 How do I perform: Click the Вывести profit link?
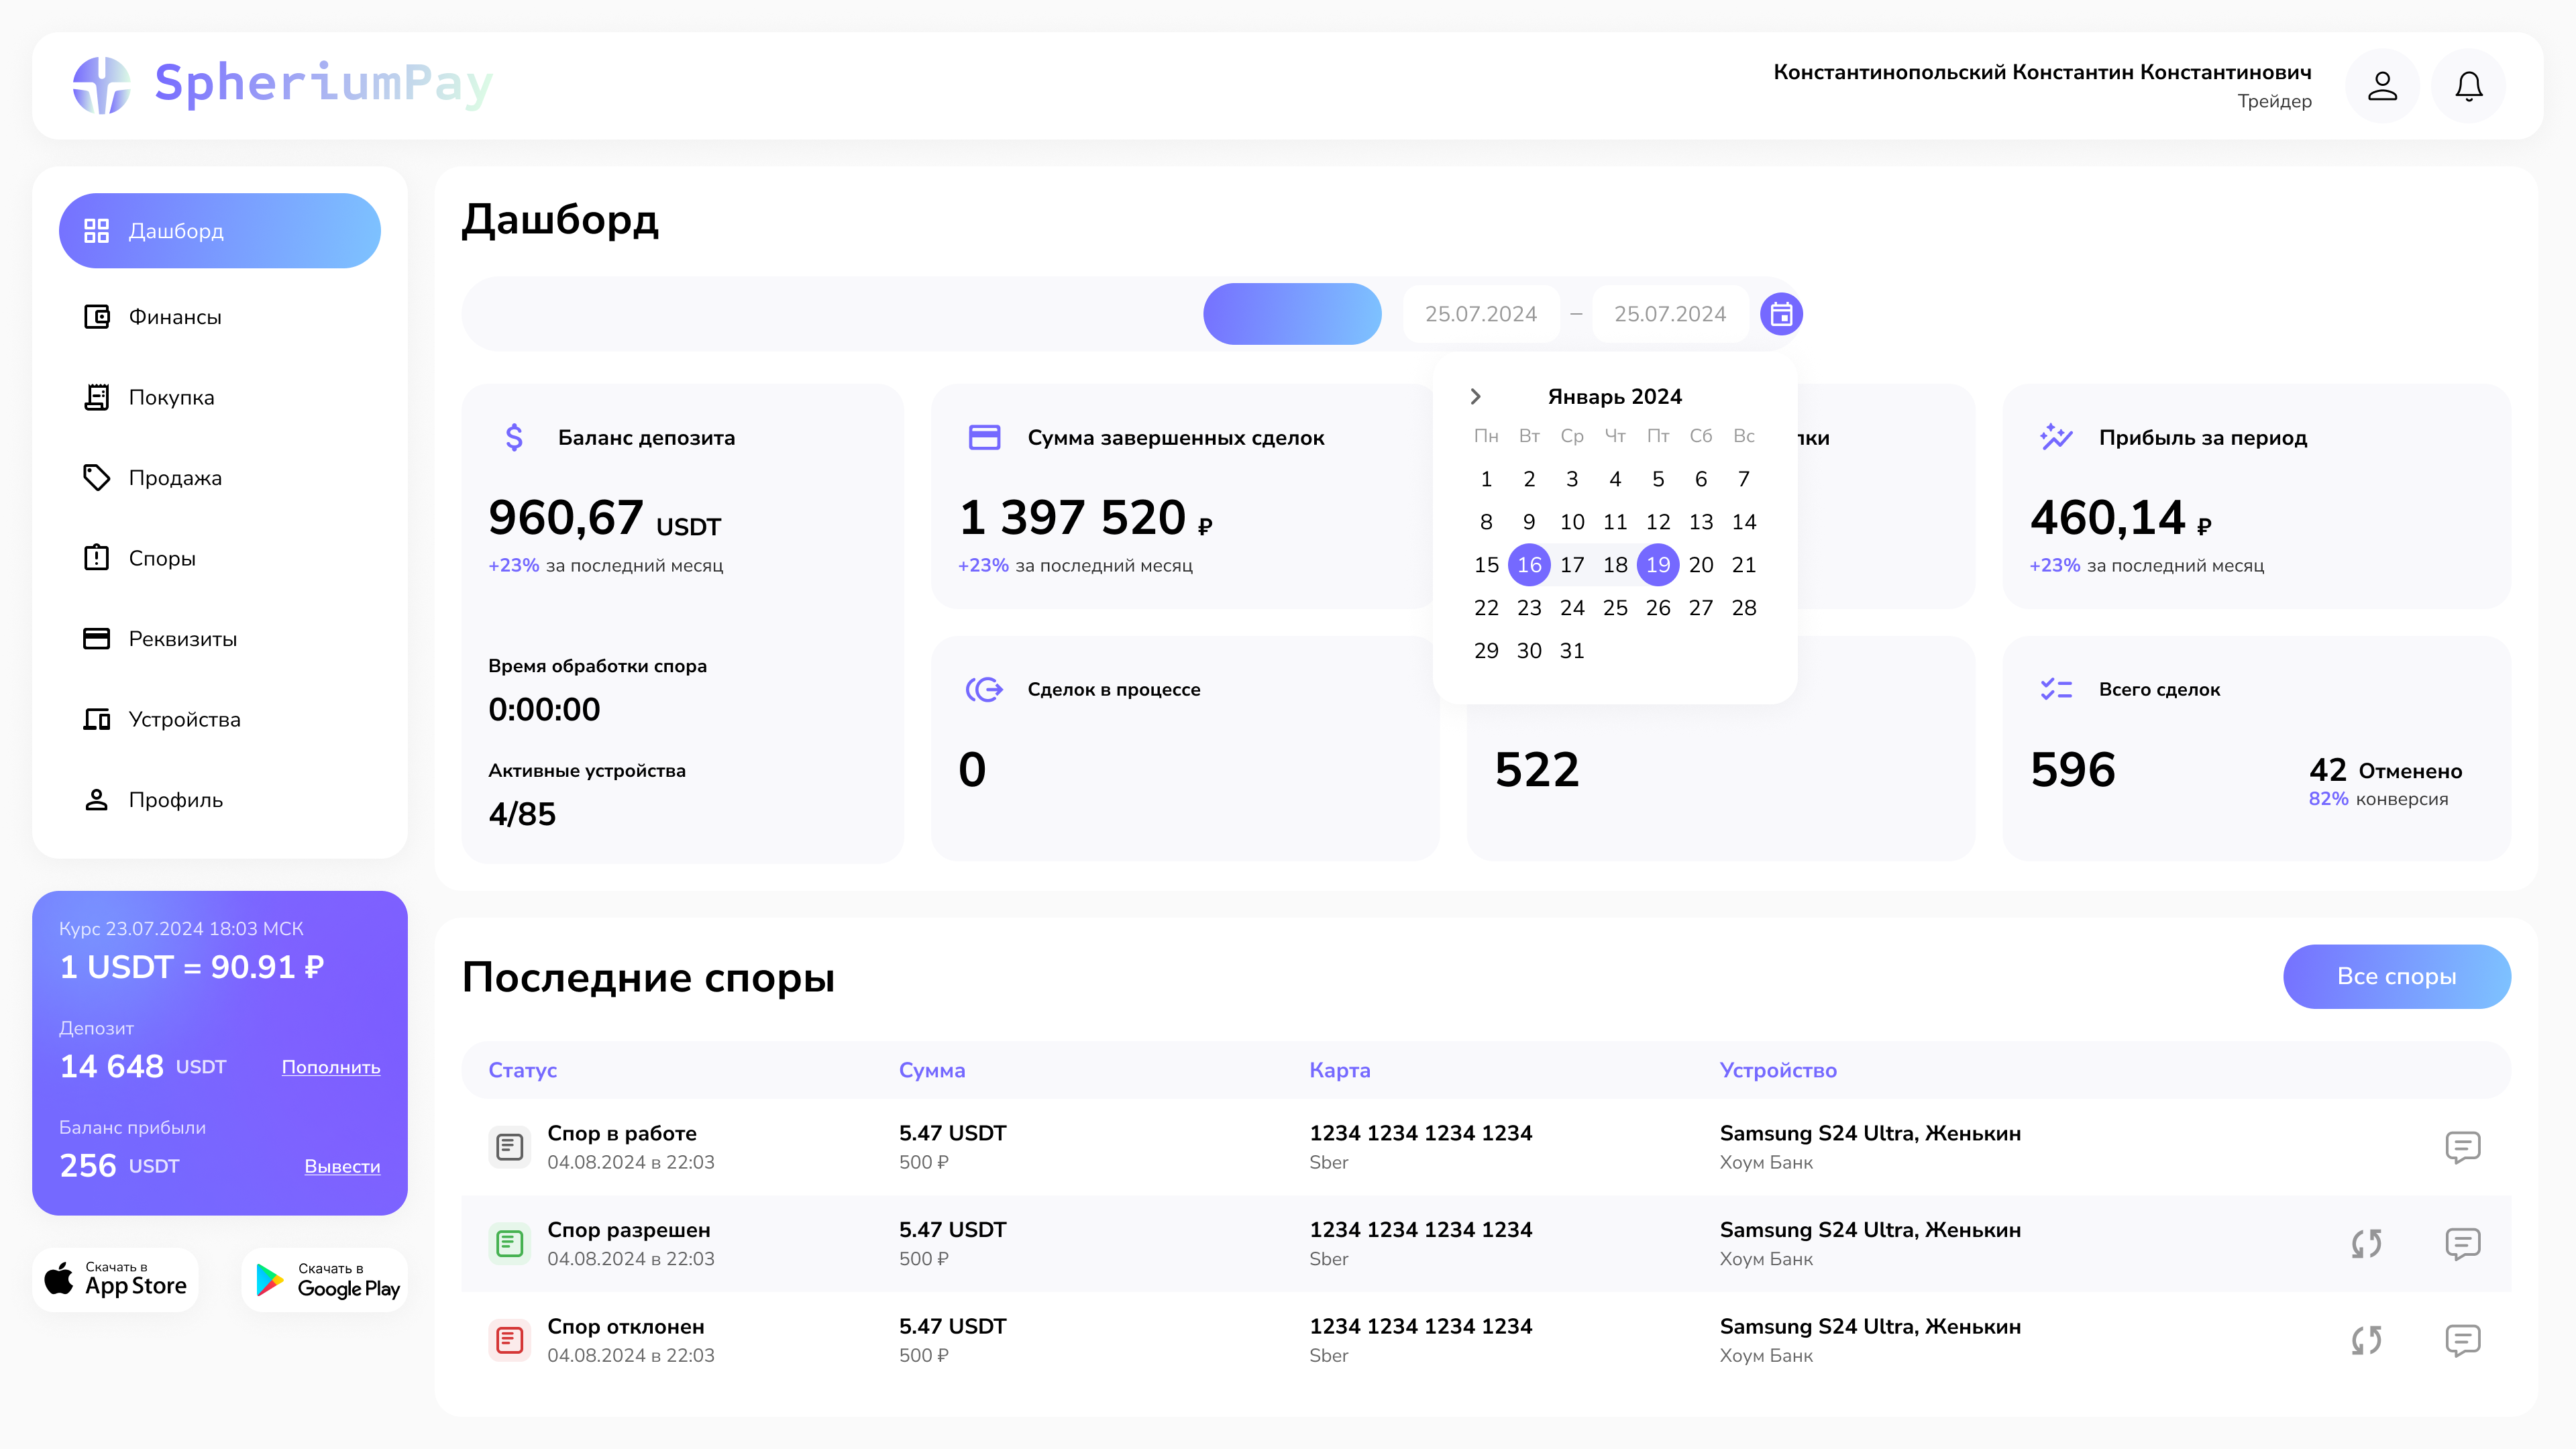pyautogui.click(x=342, y=1166)
